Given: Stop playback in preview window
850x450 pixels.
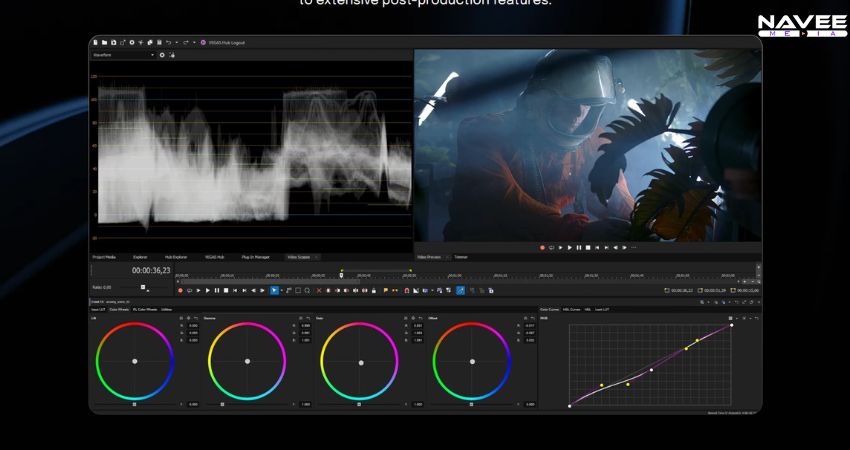Looking at the screenshot, I should tap(588, 248).
